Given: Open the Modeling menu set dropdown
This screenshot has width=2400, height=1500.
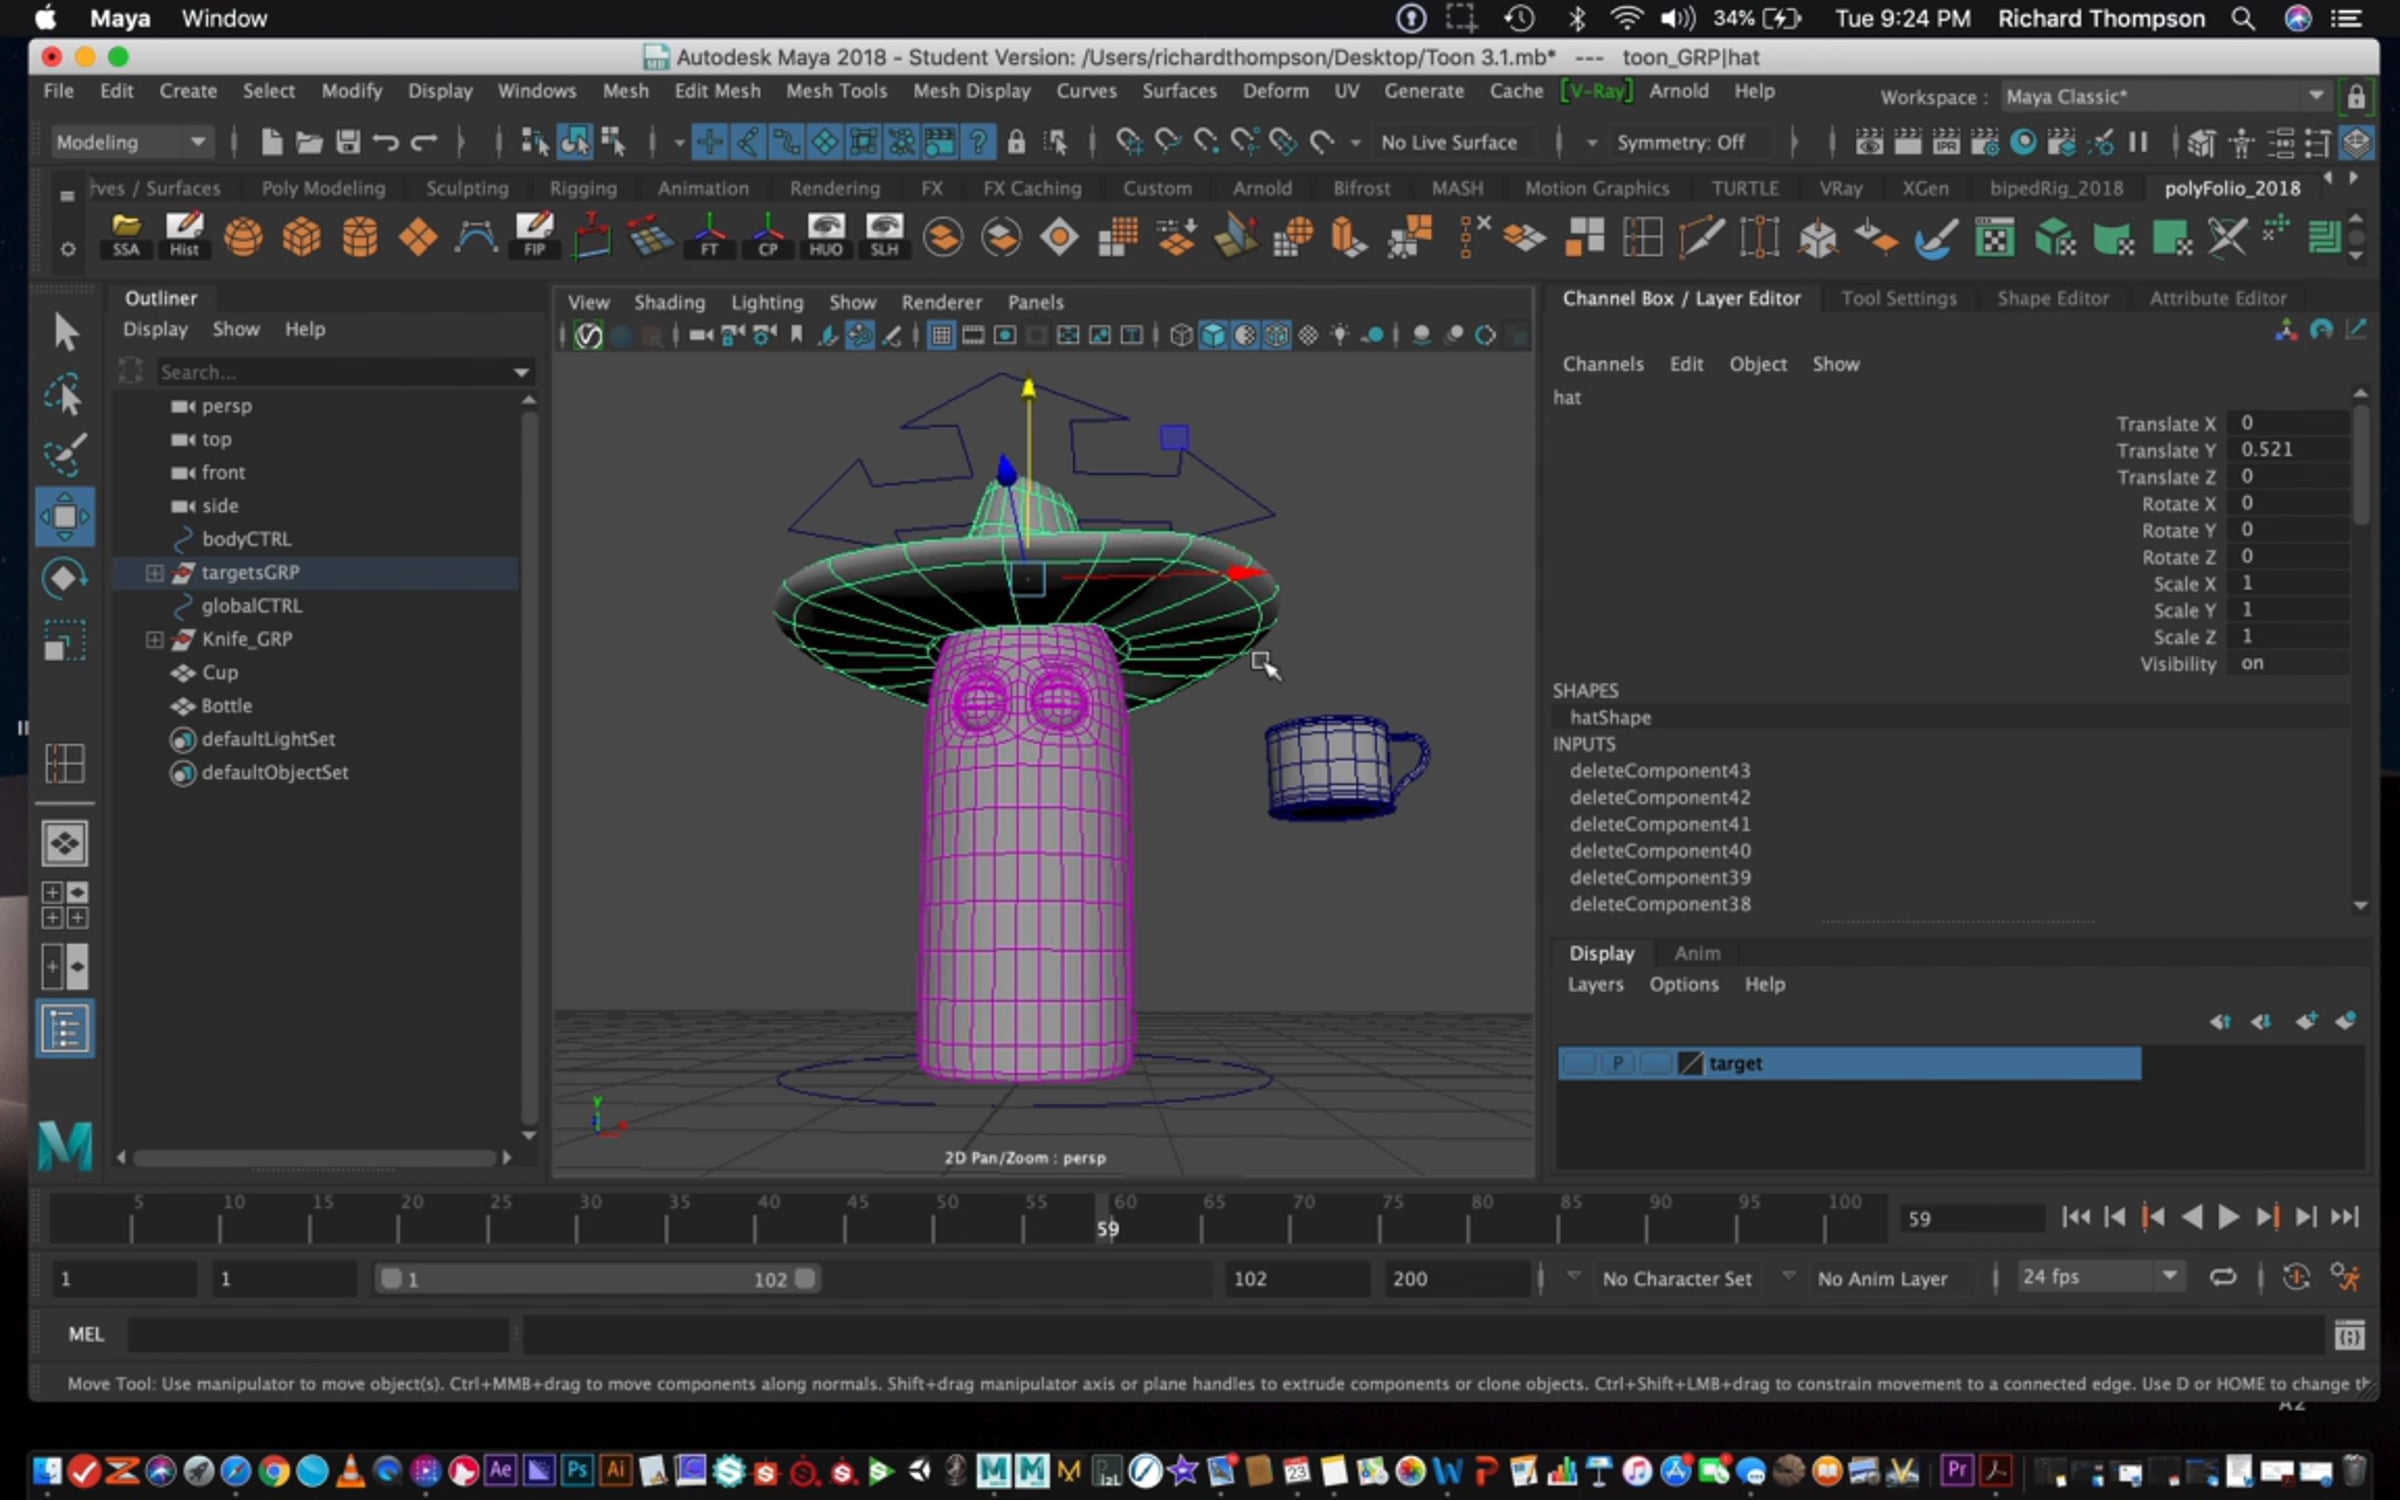Looking at the screenshot, I should point(130,142).
